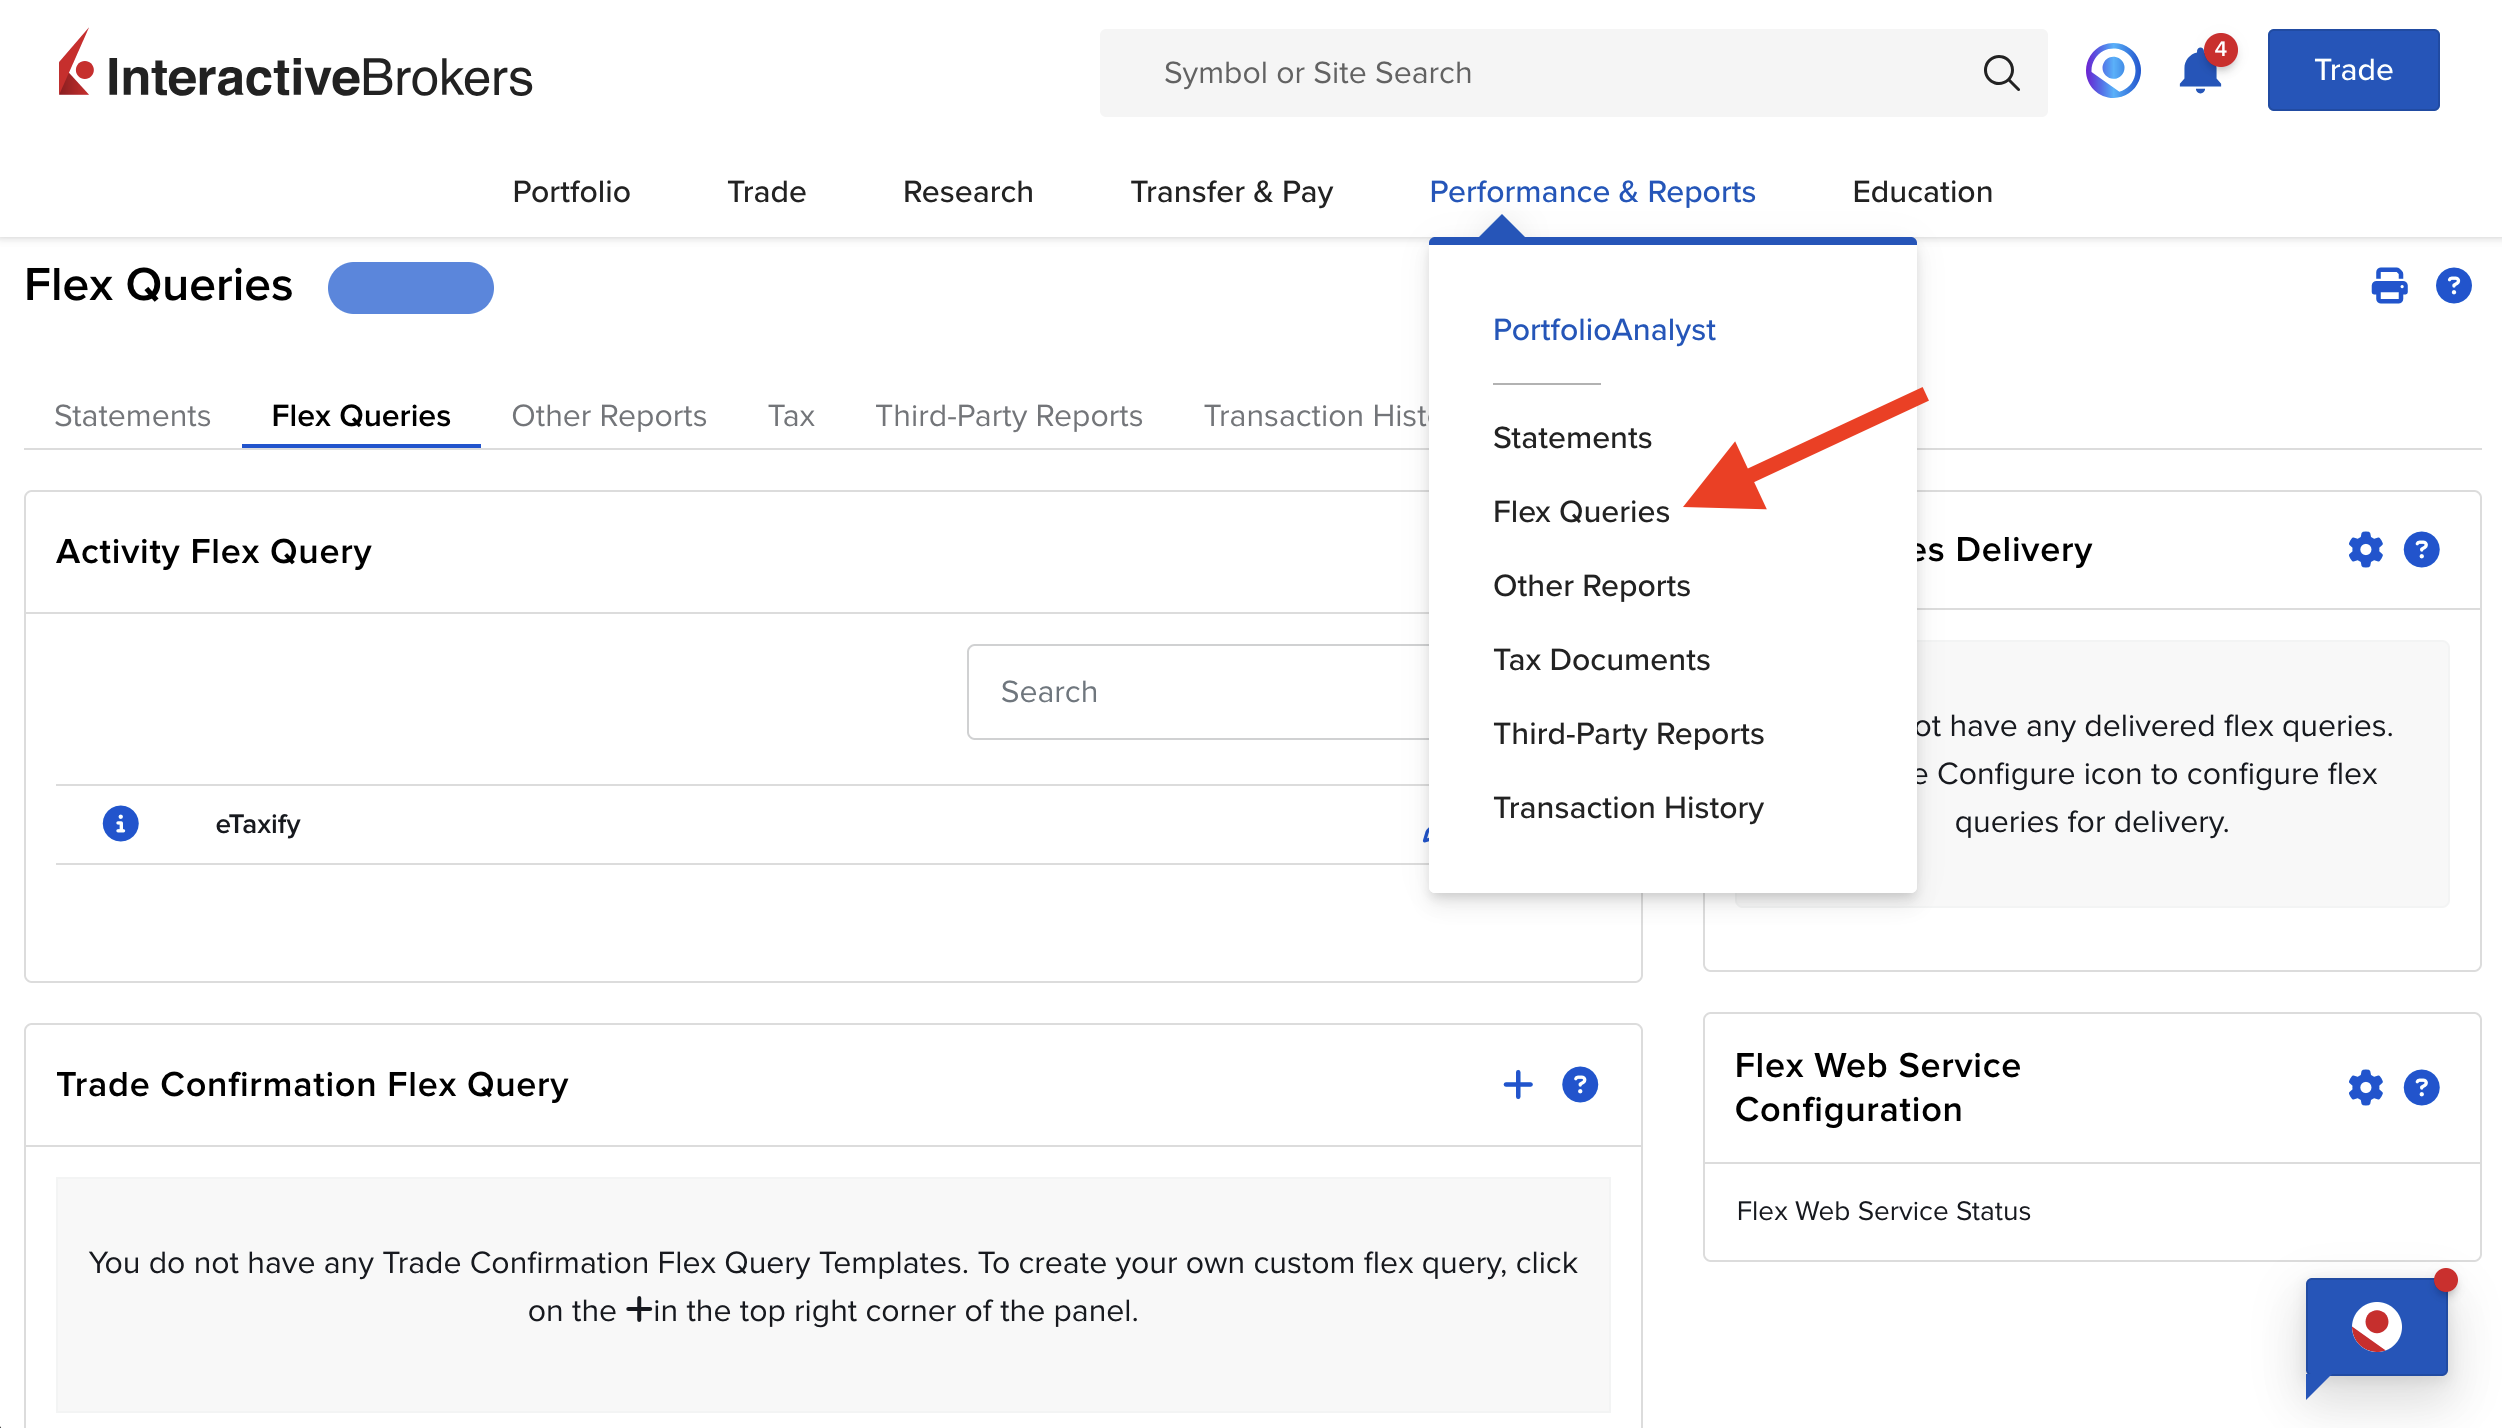Click Flex Web Service Status text

(1883, 1211)
